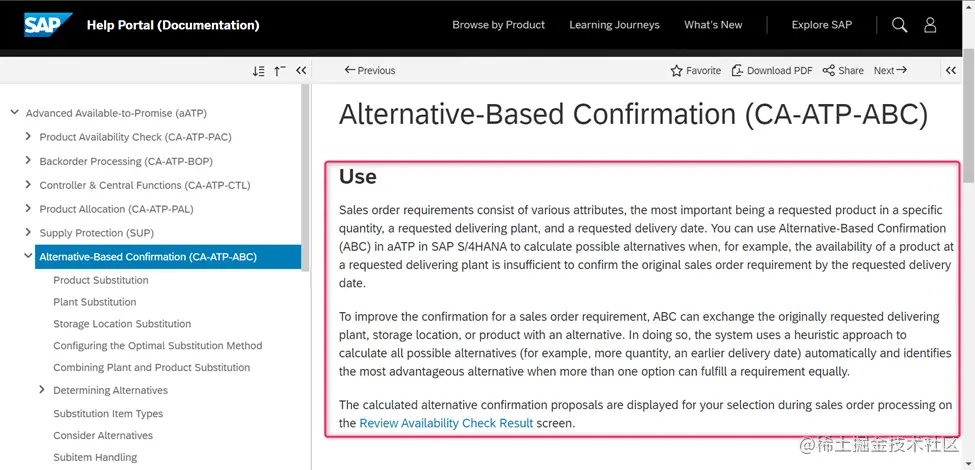This screenshot has width=975, height=470.
Task: Go to Previous page
Action: pyautogui.click(x=370, y=71)
